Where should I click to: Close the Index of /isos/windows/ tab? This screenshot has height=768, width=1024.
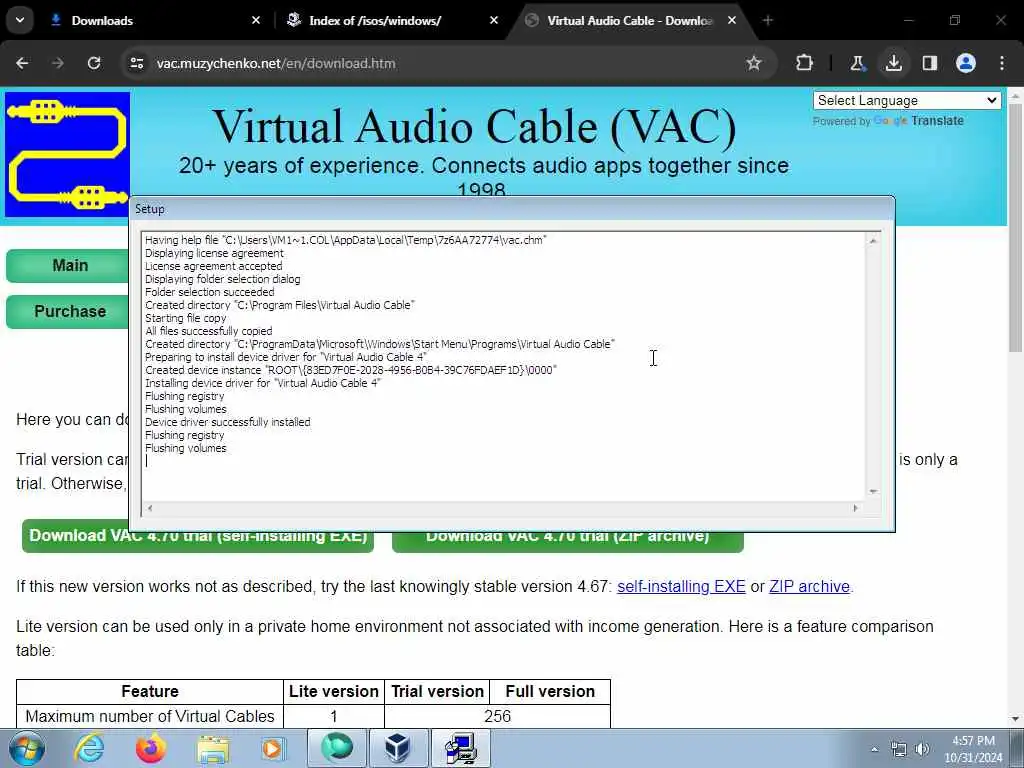(x=494, y=20)
